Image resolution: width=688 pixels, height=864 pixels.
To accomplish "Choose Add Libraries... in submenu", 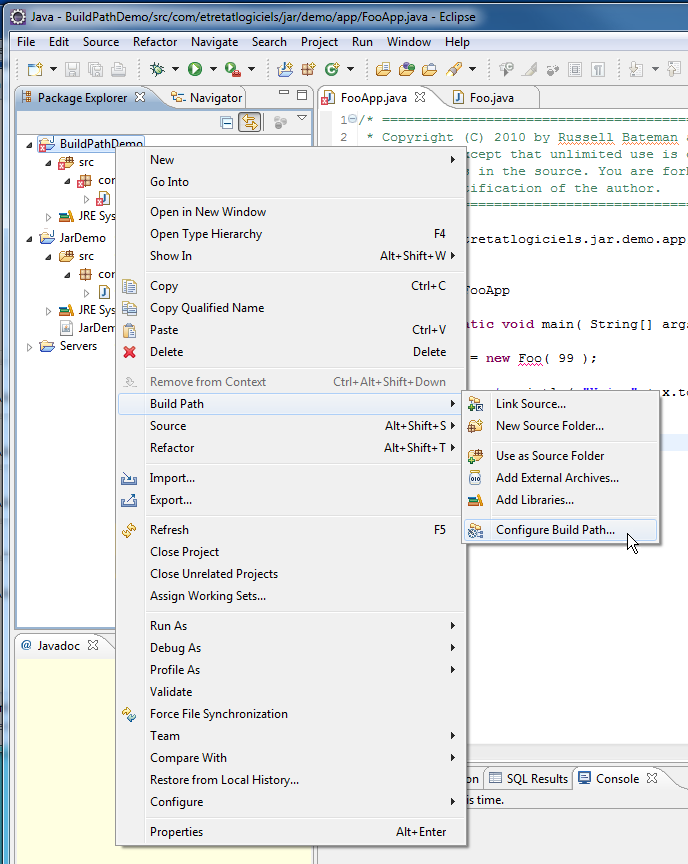I will pyautogui.click(x=560, y=500).
